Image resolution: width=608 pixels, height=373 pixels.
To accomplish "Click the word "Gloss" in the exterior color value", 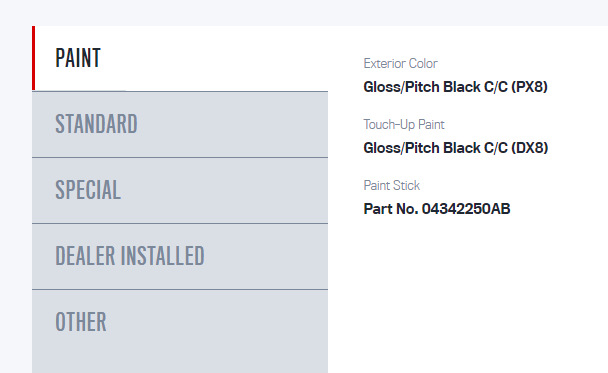I will tap(382, 87).
